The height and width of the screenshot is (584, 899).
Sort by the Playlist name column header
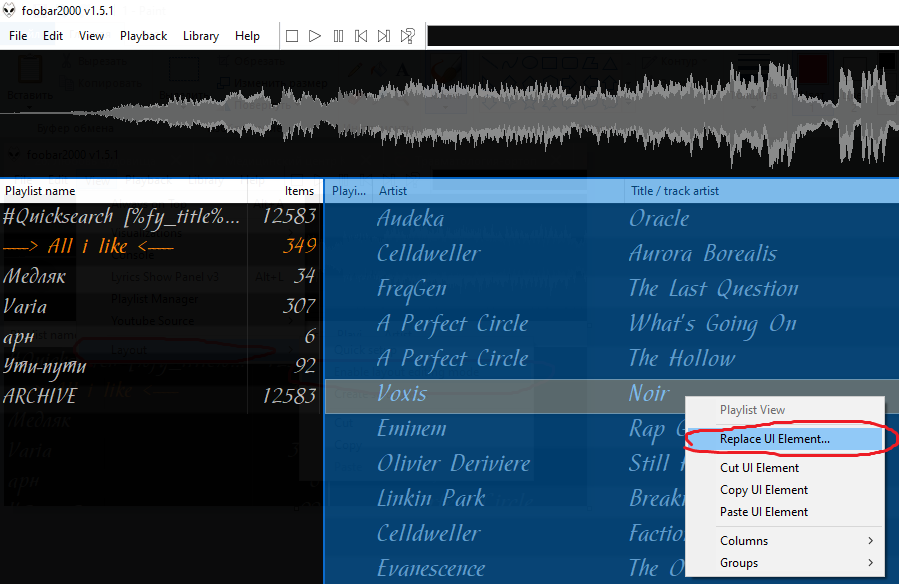[124, 191]
